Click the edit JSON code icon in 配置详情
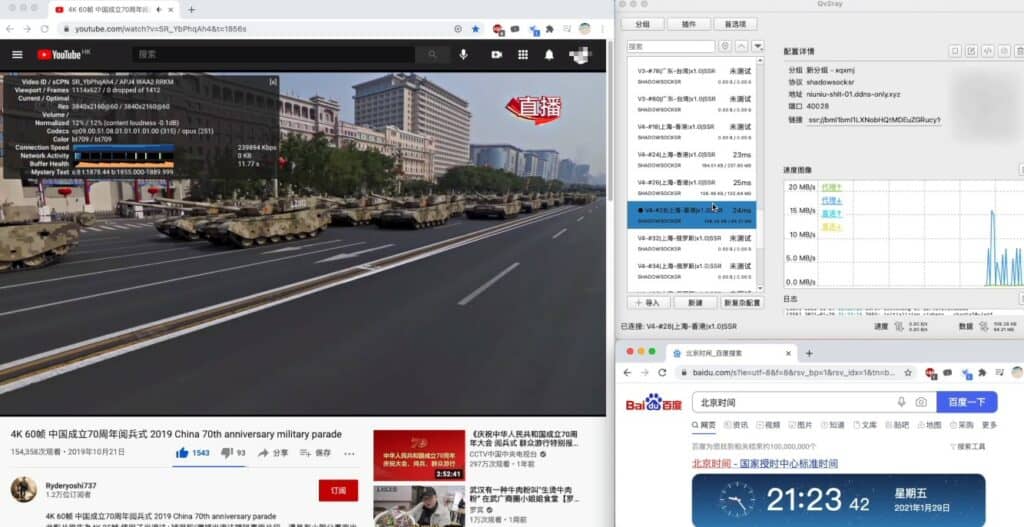The width and height of the screenshot is (1024, 527). tap(987, 51)
